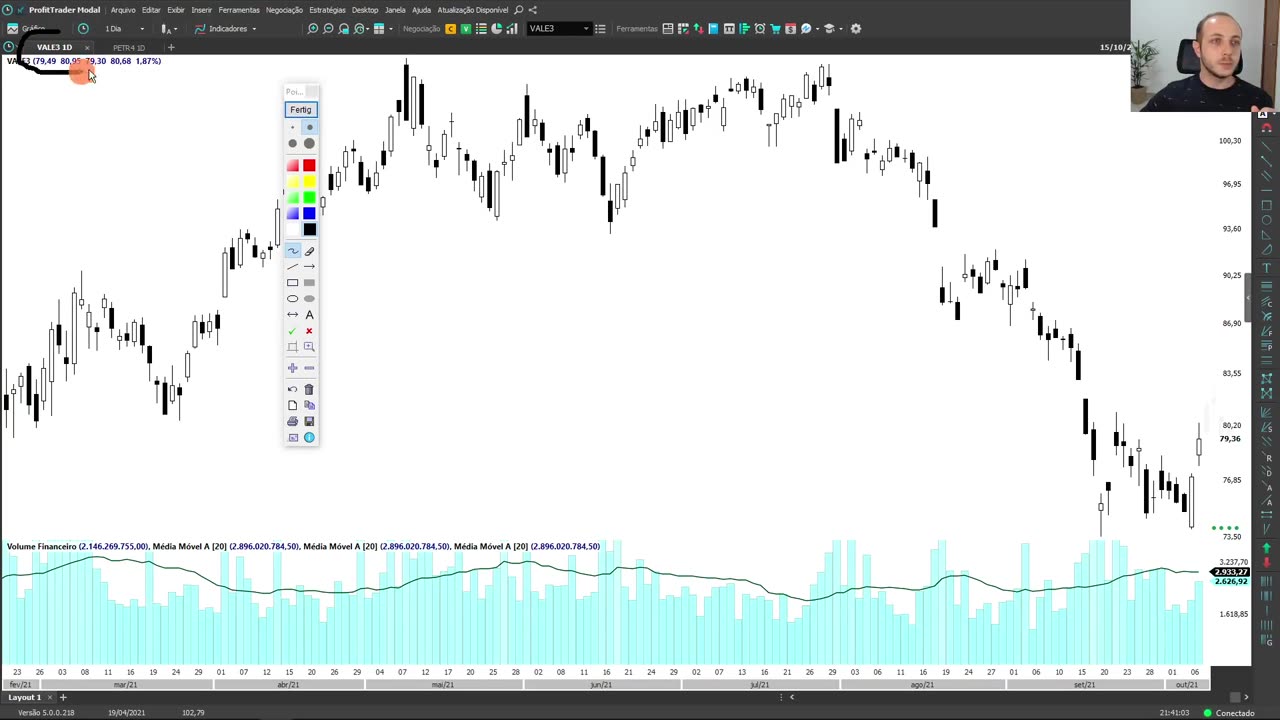The width and height of the screenshot is (1280, 720).
Task: Click the blue info circle icon
Action: click(x=309, y=437)
